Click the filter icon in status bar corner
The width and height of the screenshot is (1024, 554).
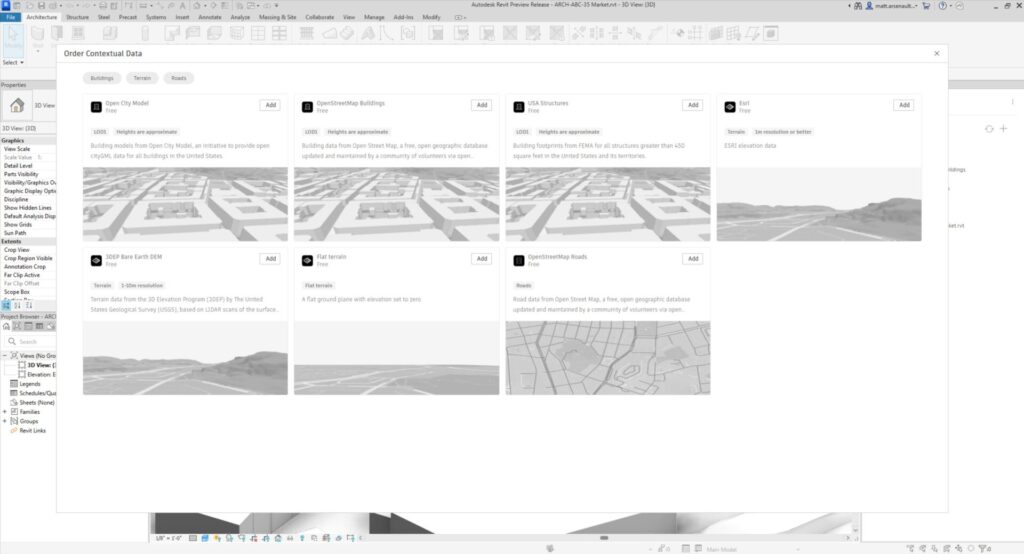[985, 549]
